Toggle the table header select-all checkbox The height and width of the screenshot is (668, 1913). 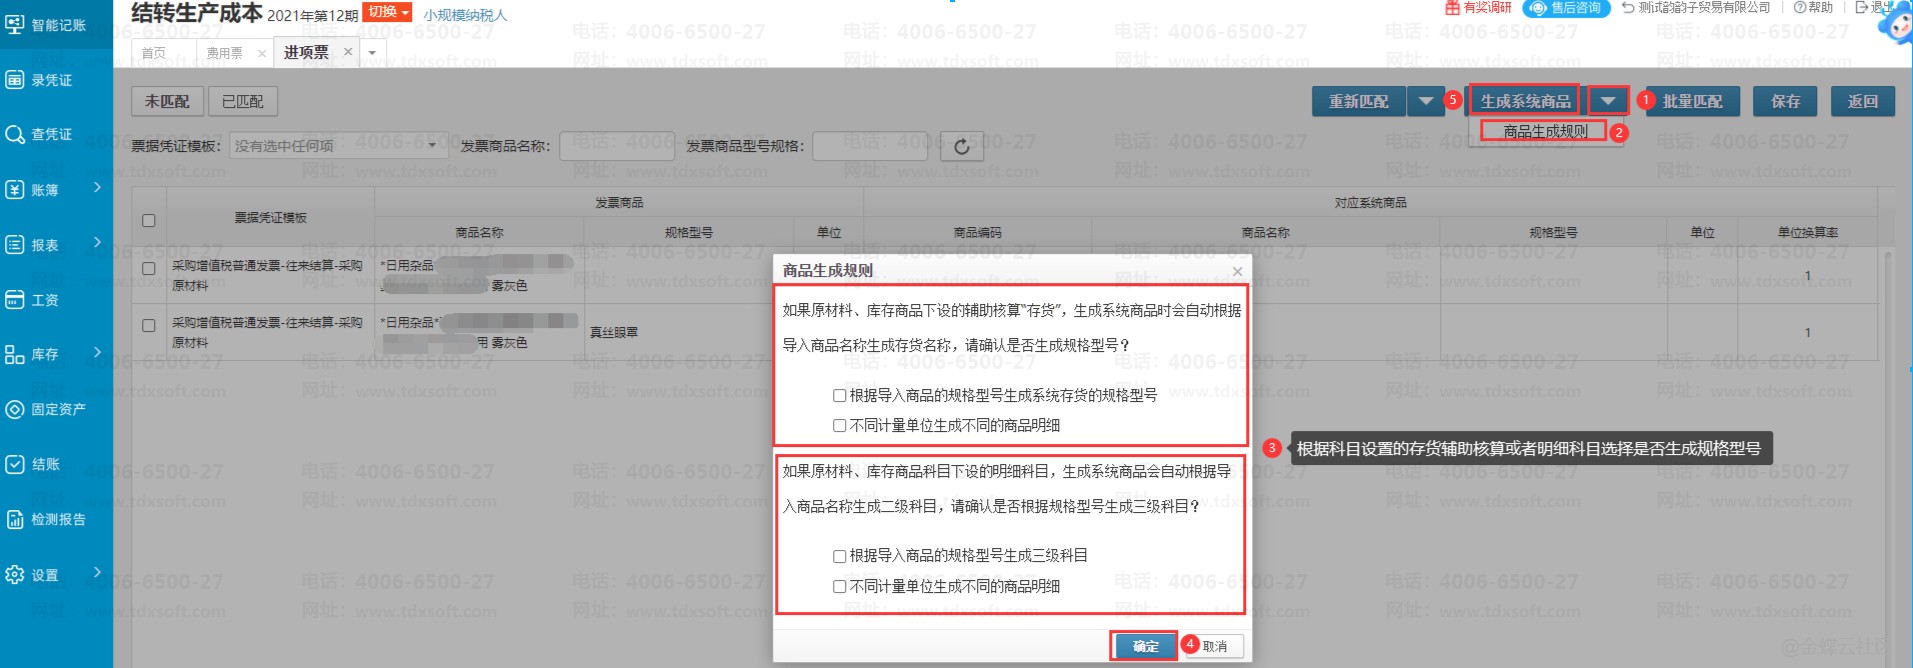149,220
